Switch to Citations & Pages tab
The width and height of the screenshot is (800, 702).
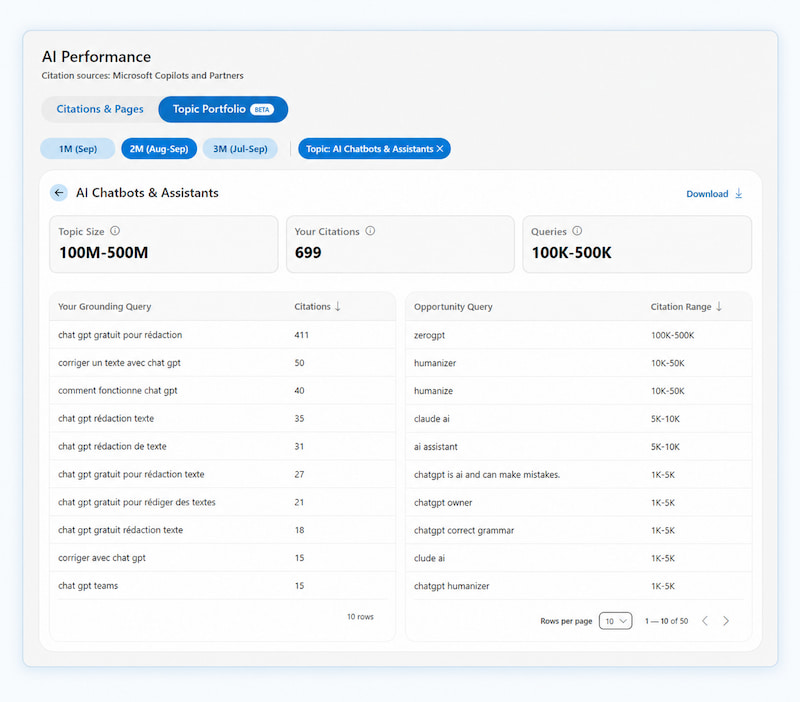(x=100, y=109)
